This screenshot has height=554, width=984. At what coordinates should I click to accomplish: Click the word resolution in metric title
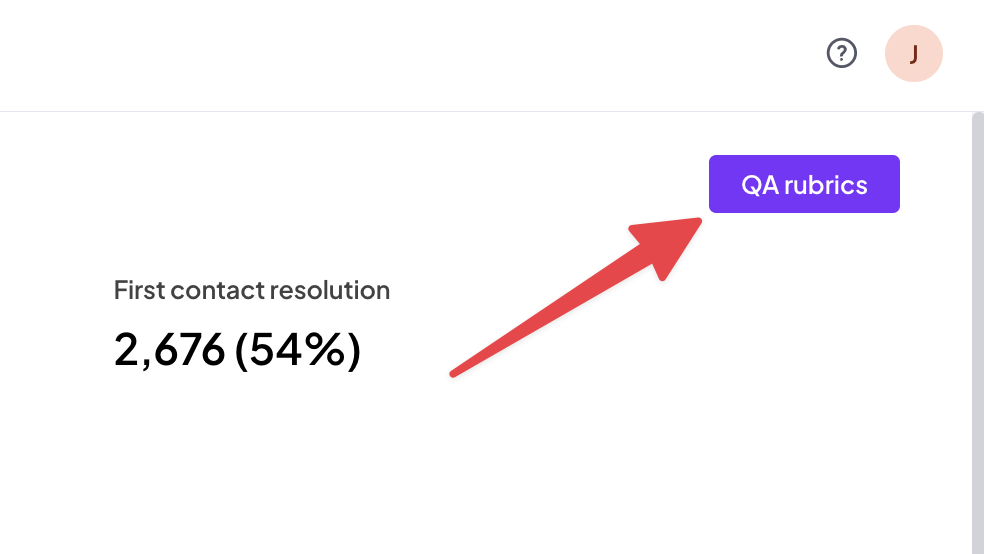click(329, 290)
